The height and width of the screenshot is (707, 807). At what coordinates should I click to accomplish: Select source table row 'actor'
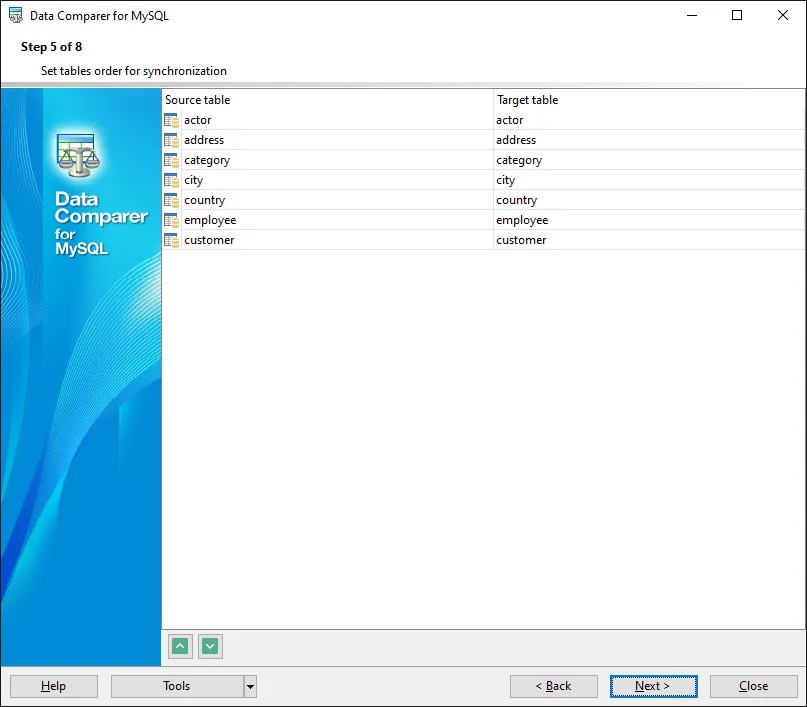(337, 120)
